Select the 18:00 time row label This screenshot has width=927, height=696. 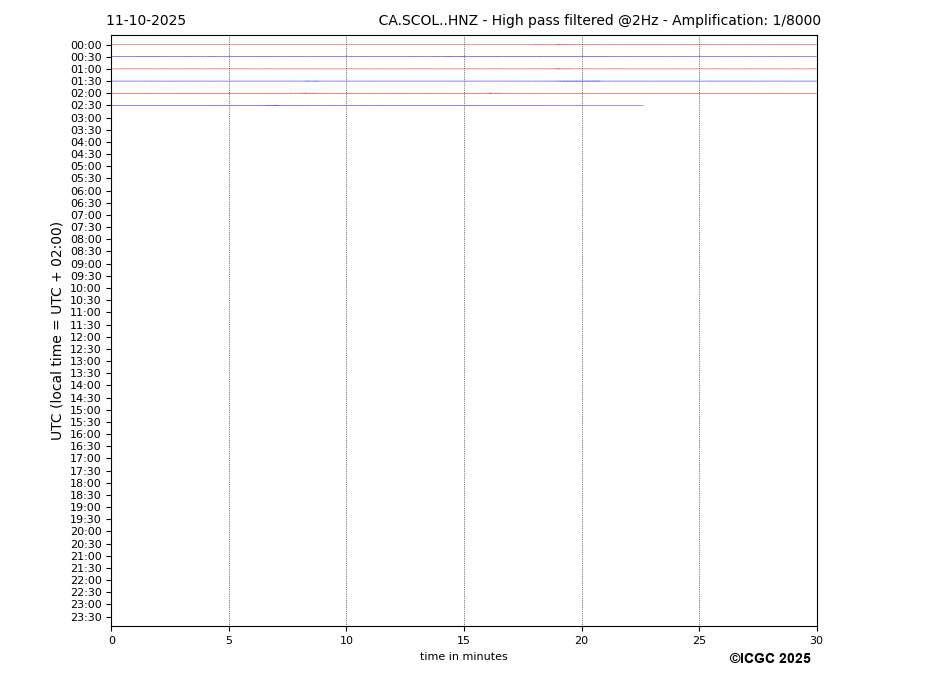click(x=86, y=483)
